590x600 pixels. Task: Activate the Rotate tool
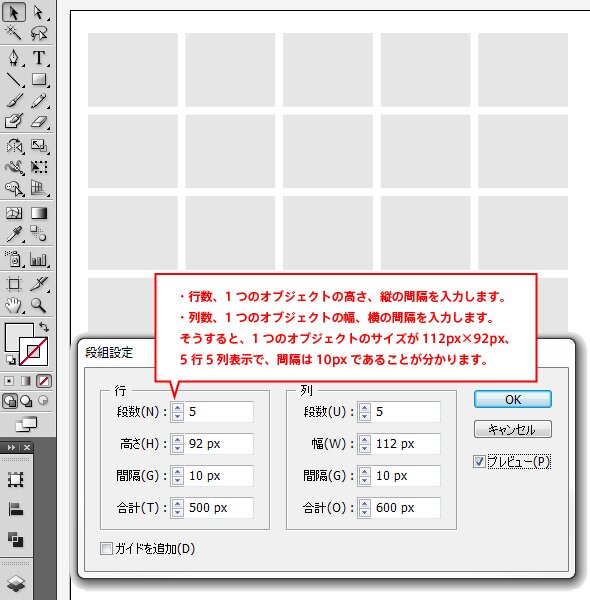pyautogui.click(x=14, y=146)
